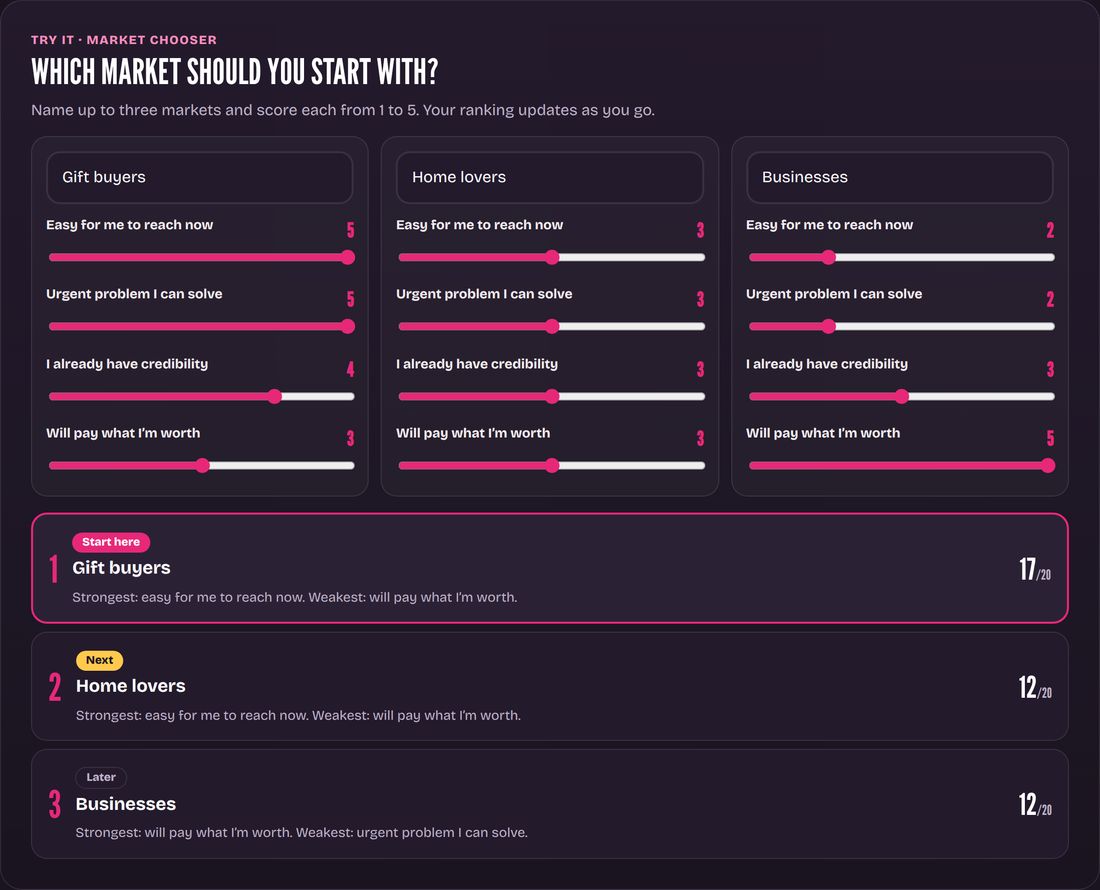
Task: Select Gift buyers ranking title
Action: tap(121, 568)
